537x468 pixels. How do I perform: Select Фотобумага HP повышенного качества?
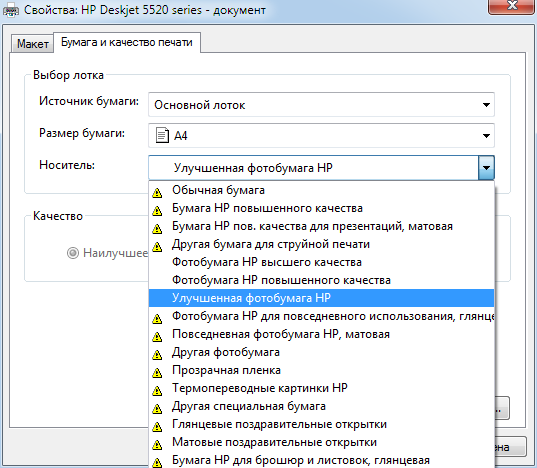(x=321, y=280)
